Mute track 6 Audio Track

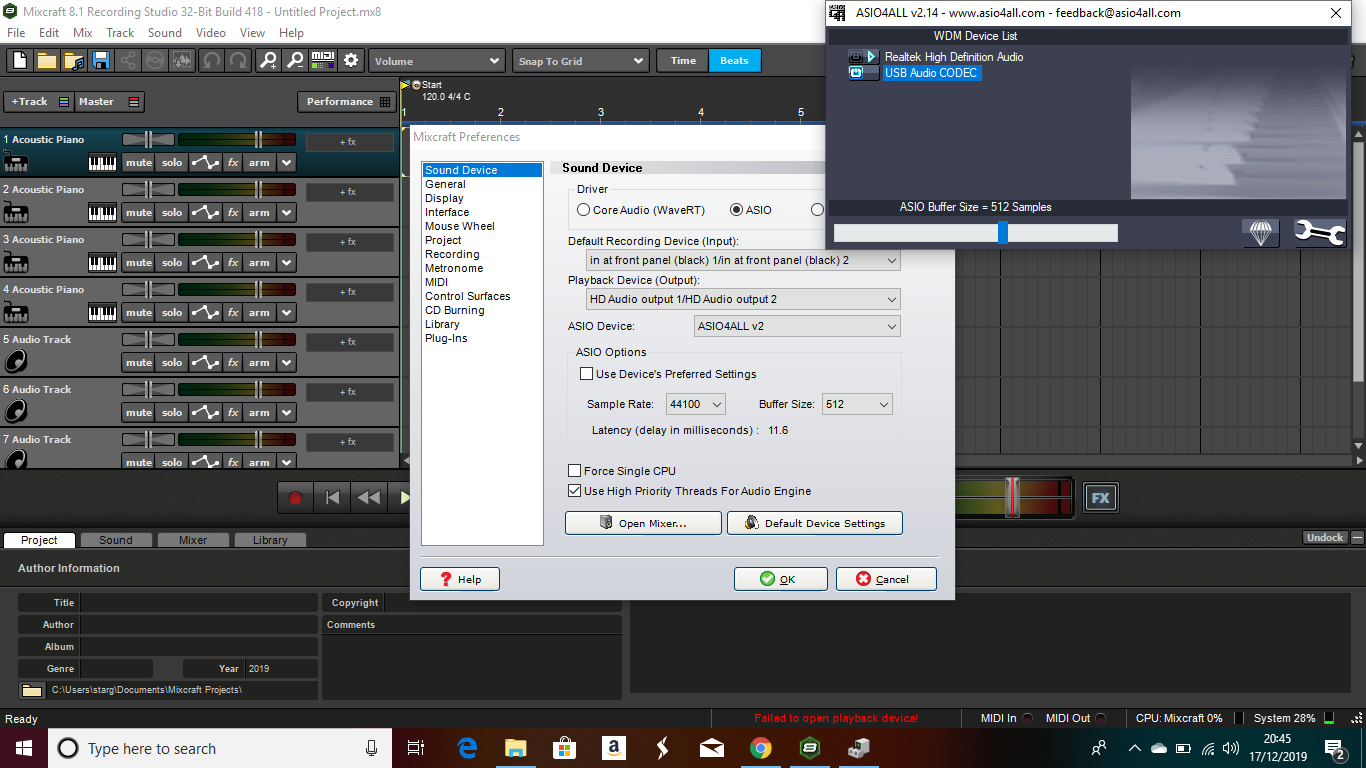139,412
